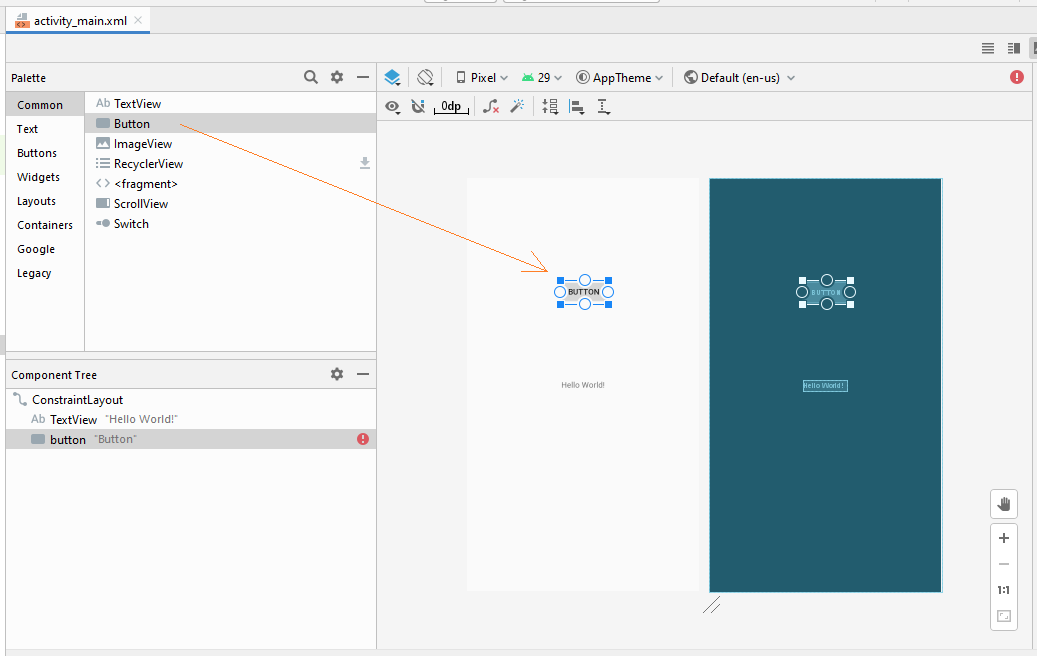Minimize the Component Tree panel
The width and height of the screenshot is (1037, 656).
[362, 374]
